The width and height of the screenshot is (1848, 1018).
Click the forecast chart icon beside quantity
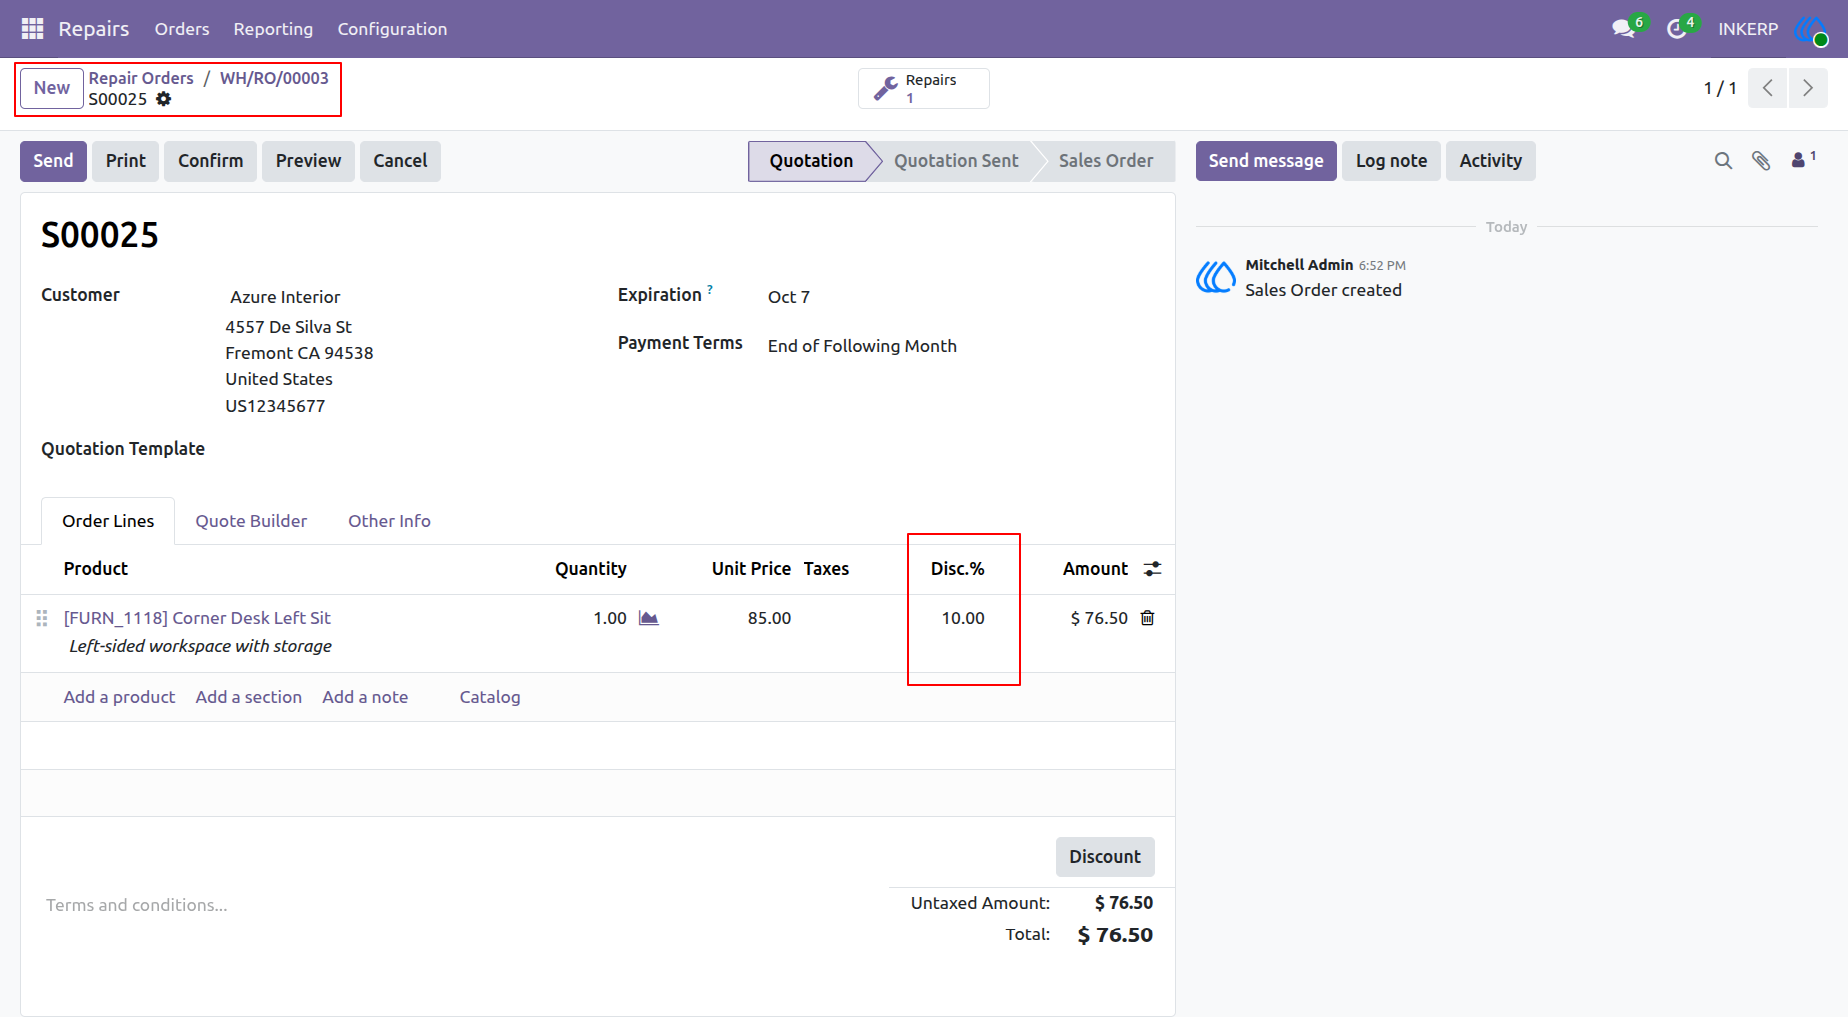649,618
